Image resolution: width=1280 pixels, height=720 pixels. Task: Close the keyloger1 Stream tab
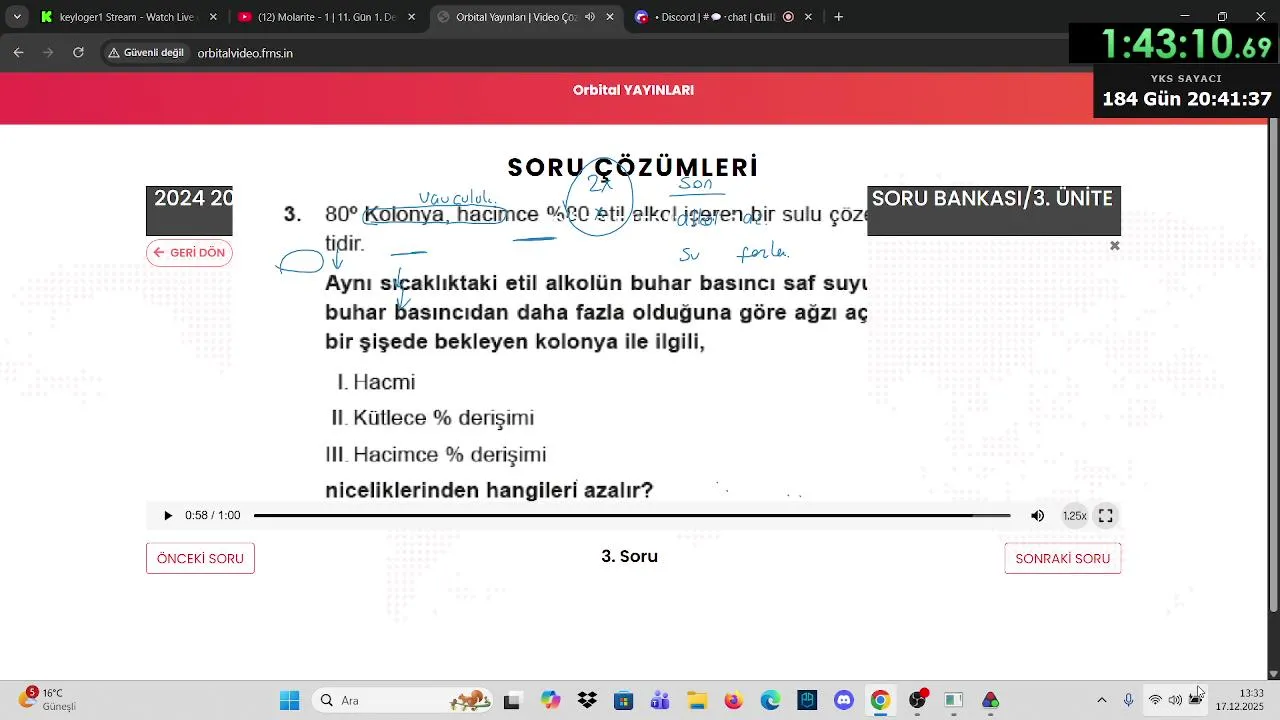(x=213, y=17)
